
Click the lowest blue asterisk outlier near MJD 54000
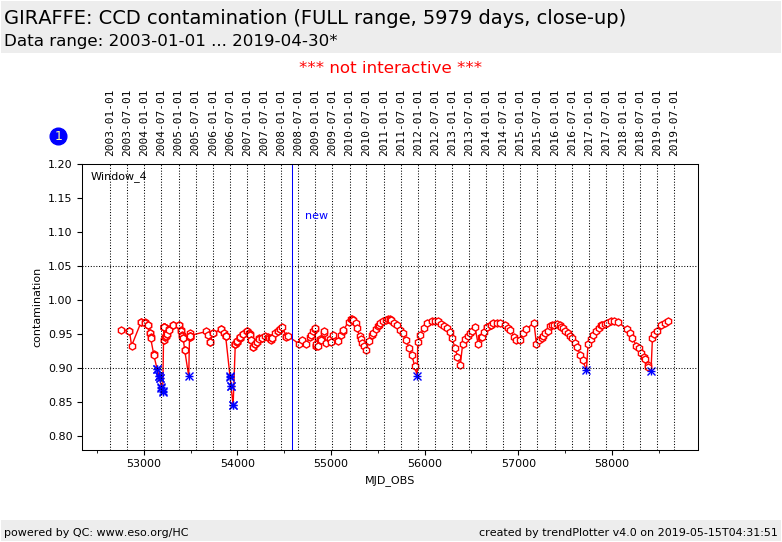(x=233, y=405)
